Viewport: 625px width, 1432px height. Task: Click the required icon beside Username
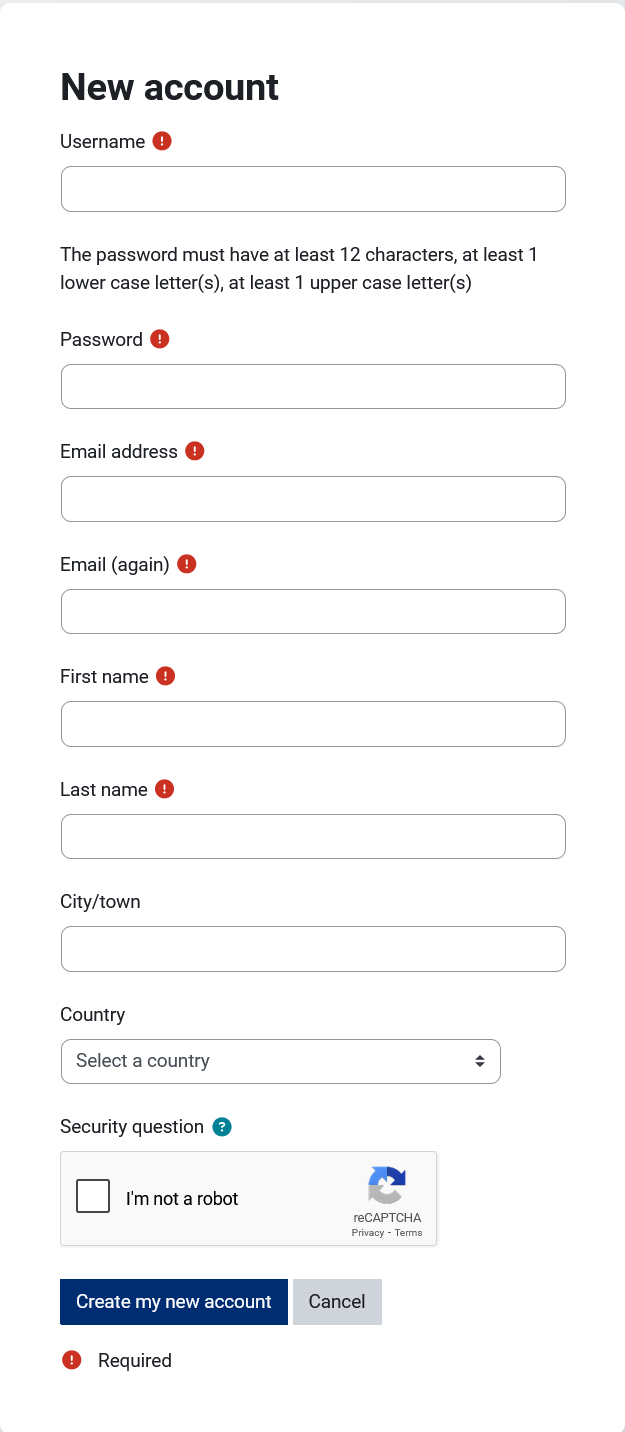pos(162,141)
